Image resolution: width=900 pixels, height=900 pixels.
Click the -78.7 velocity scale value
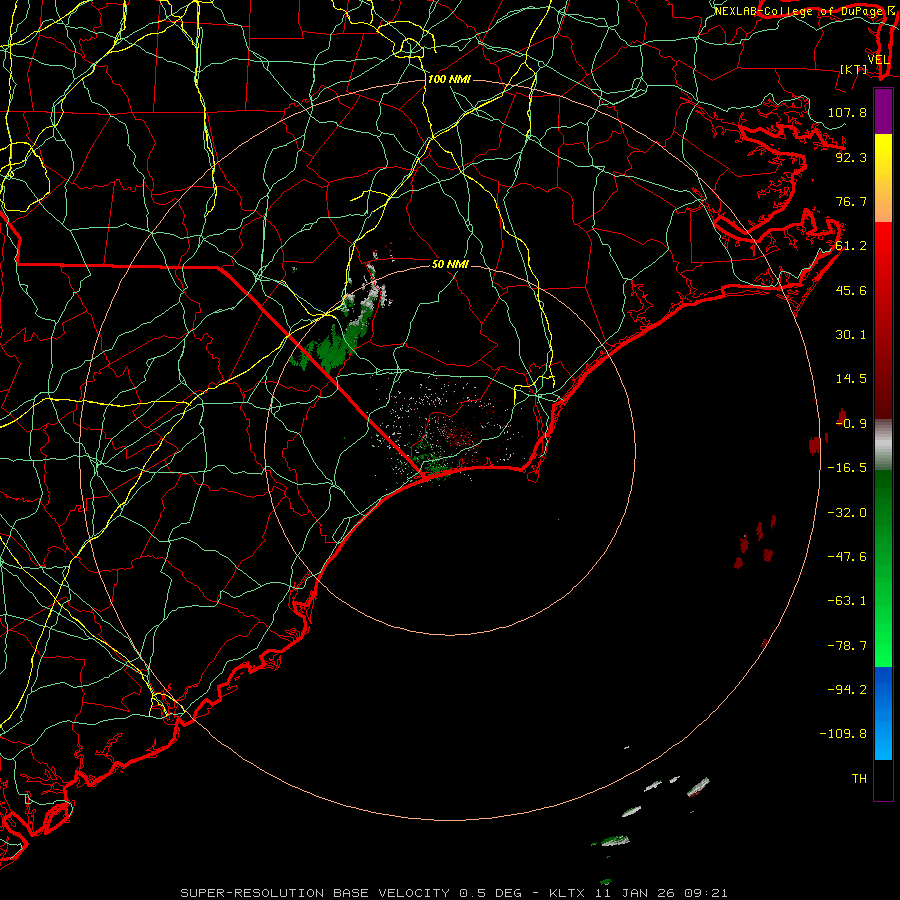[x=847, y=646]
